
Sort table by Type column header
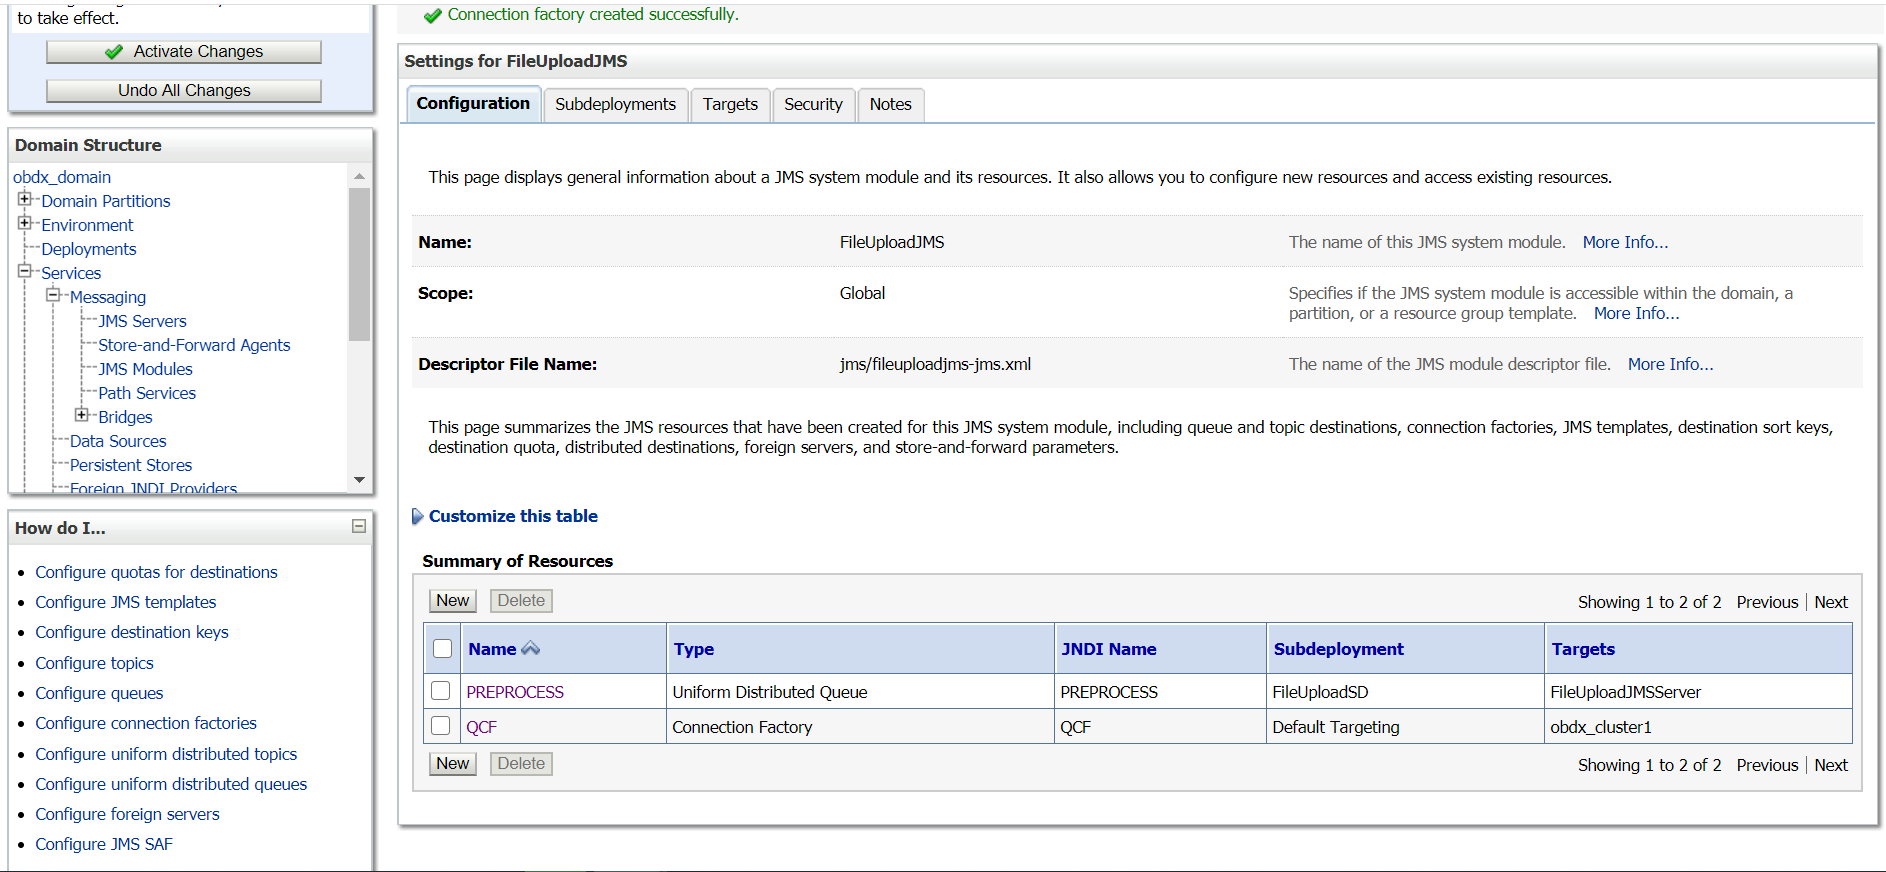694,649
